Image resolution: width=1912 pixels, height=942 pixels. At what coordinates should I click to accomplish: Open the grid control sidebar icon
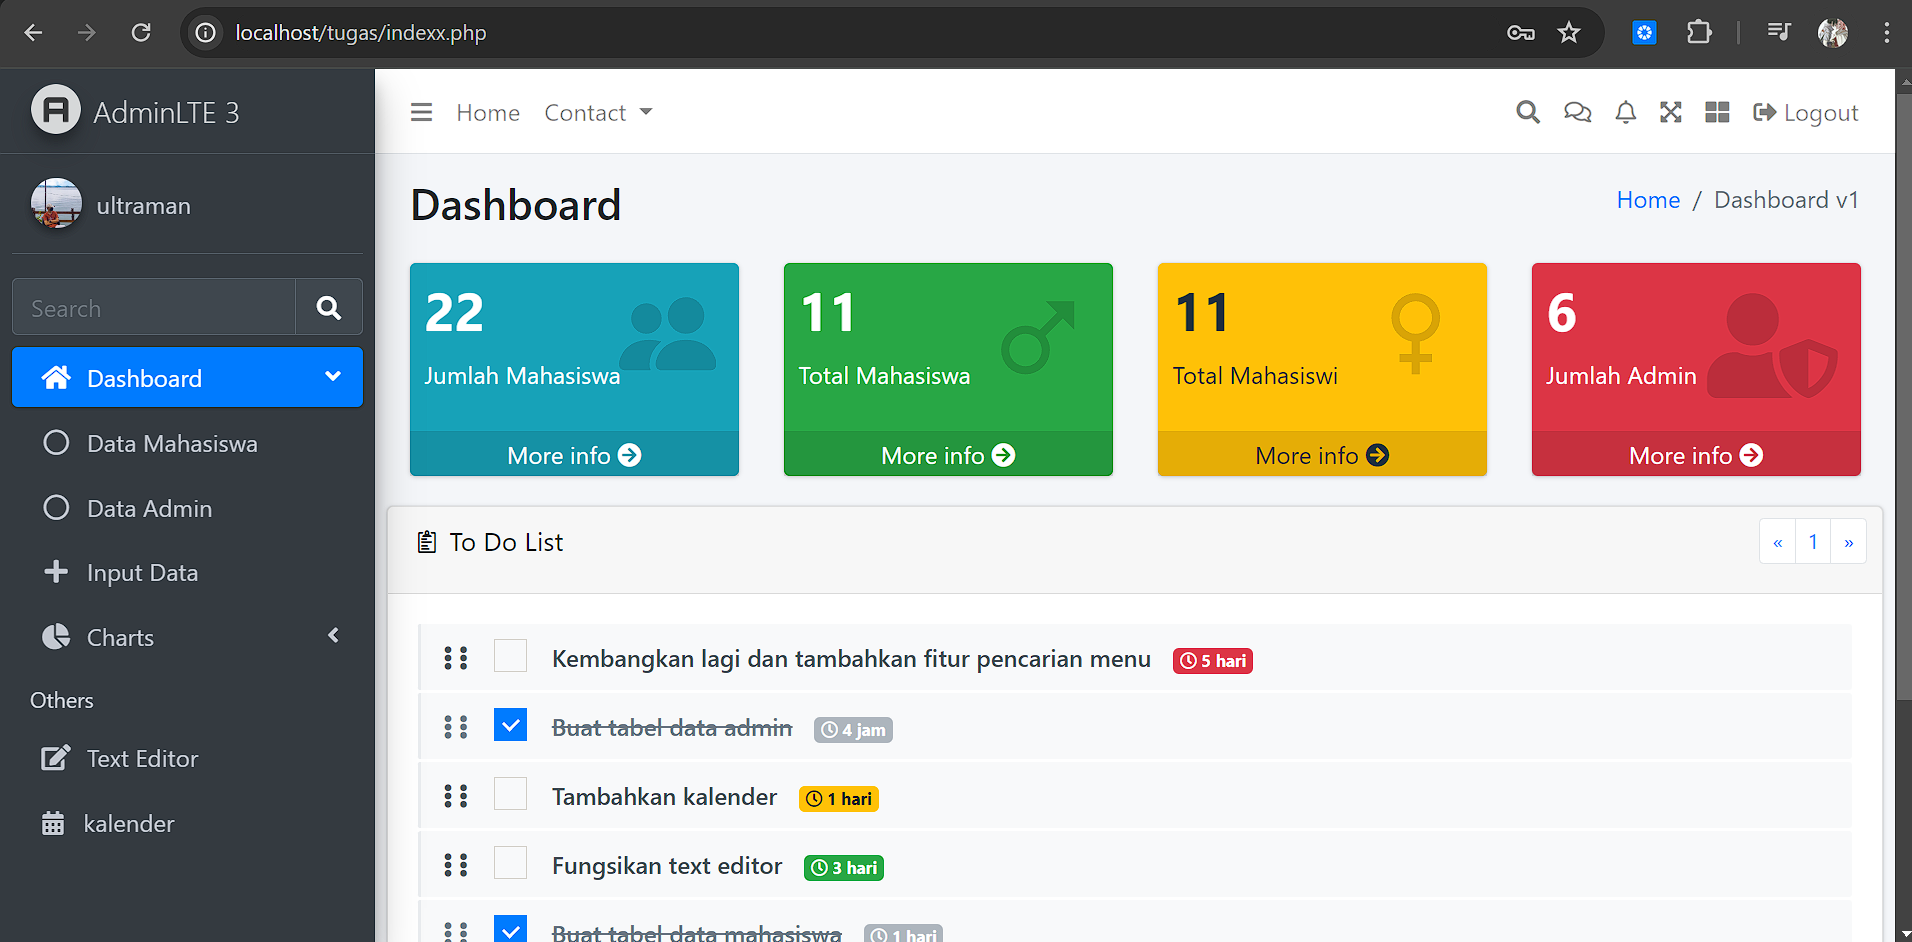click(1717, 113)
